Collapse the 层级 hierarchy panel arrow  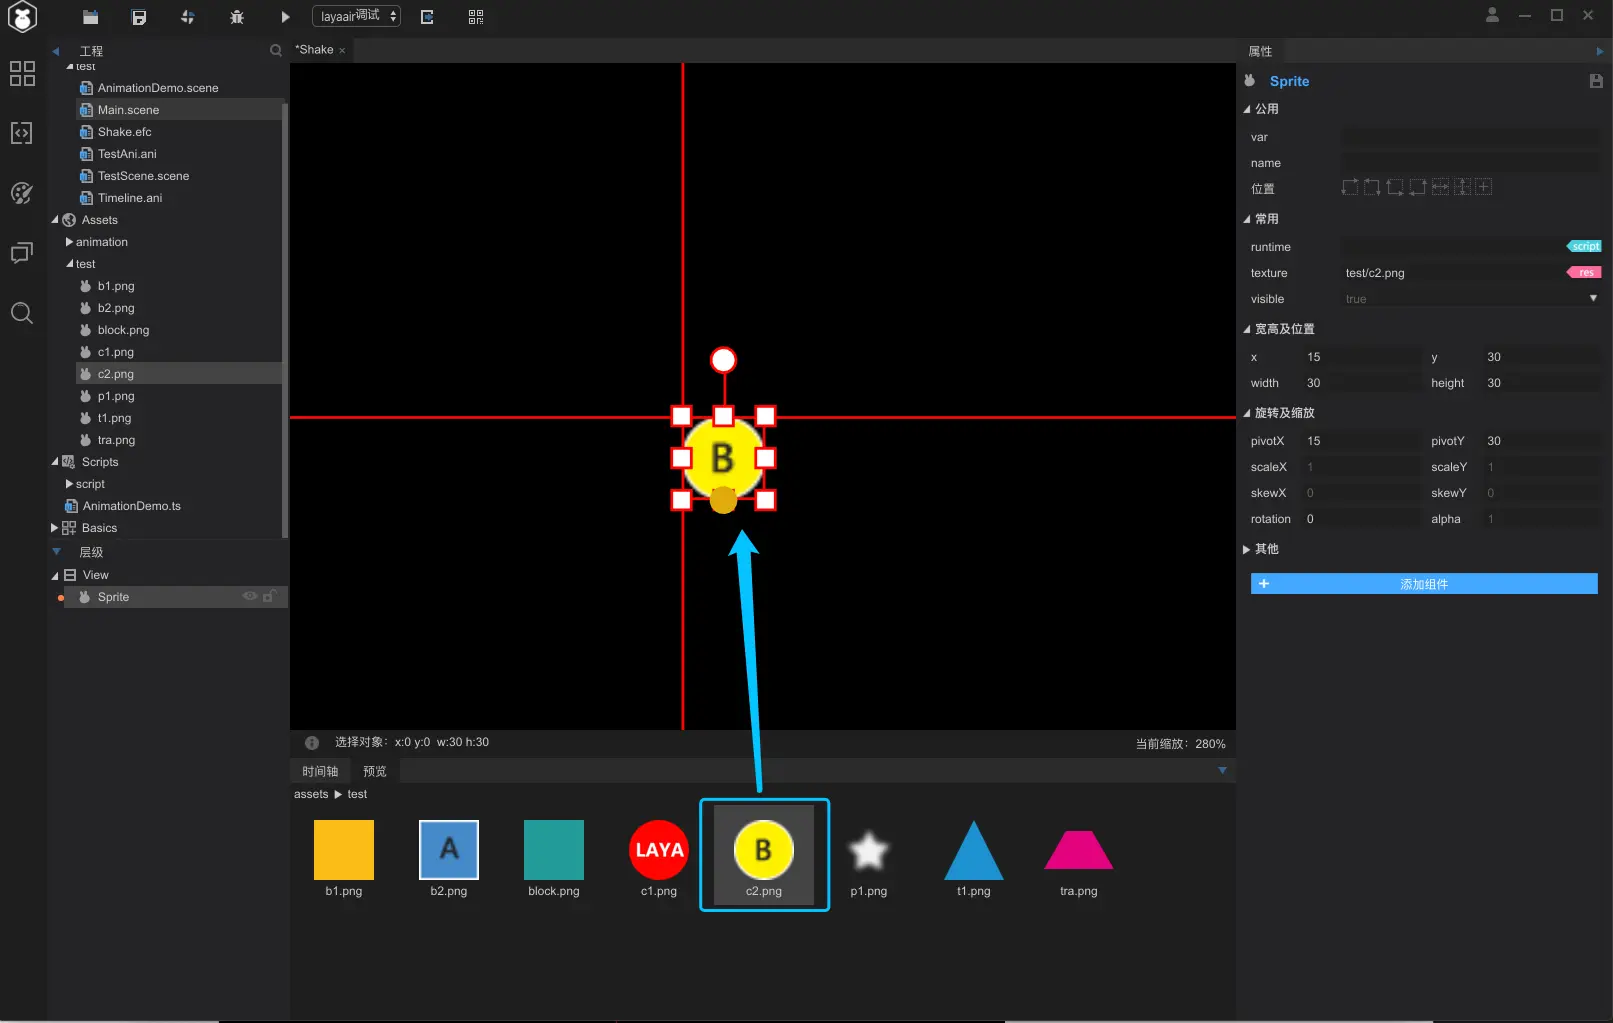56,551
